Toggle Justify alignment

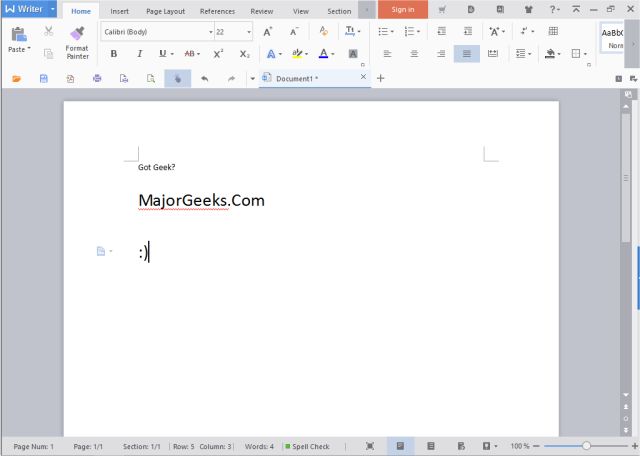click(467, 53)
